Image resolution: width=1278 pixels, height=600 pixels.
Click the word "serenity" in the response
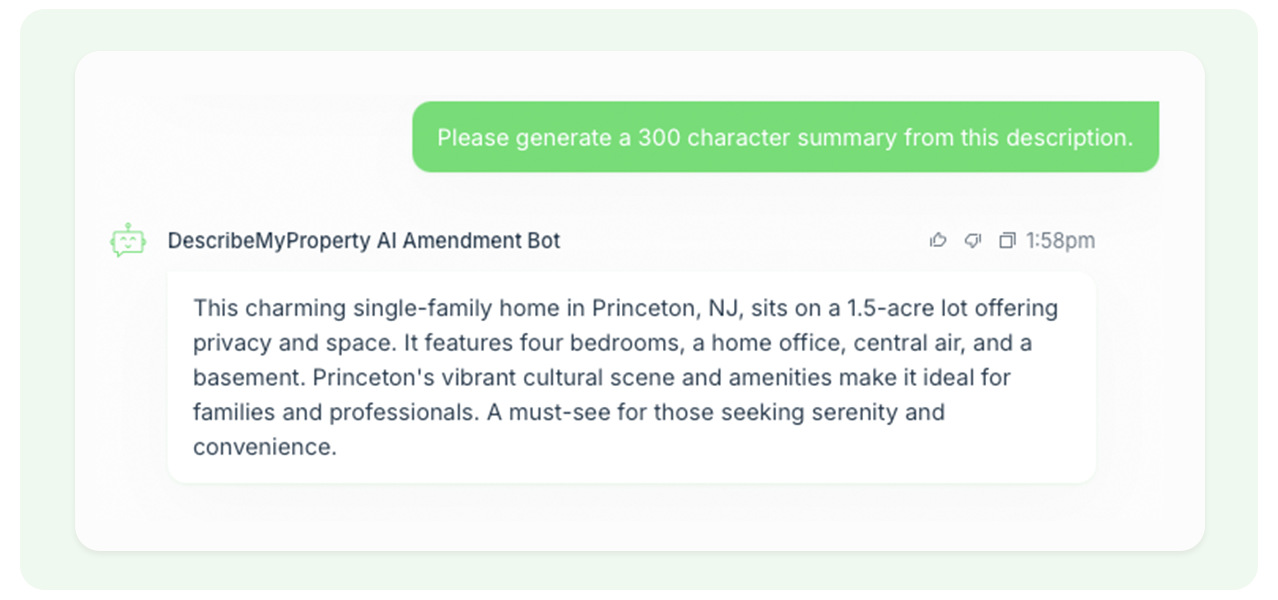(831, 412)
